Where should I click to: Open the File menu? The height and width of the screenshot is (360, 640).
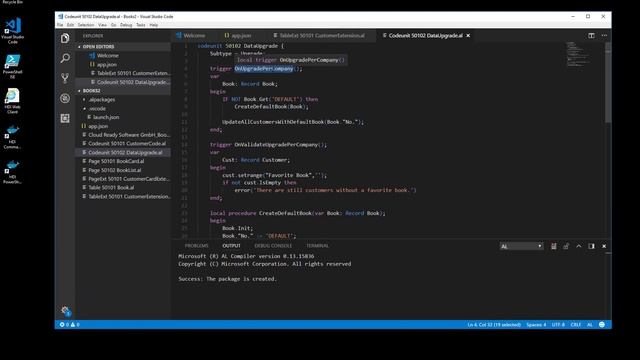point(60,25)
